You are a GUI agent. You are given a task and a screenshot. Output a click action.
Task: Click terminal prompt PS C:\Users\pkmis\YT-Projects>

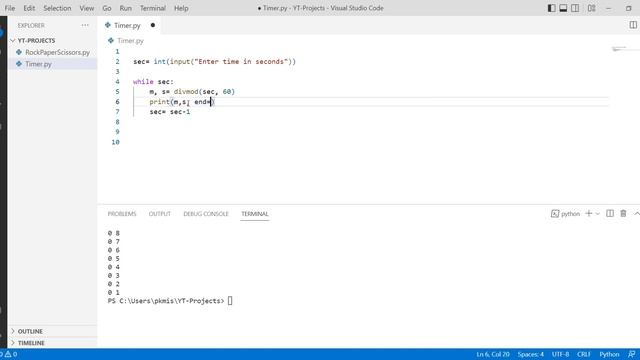166,301
